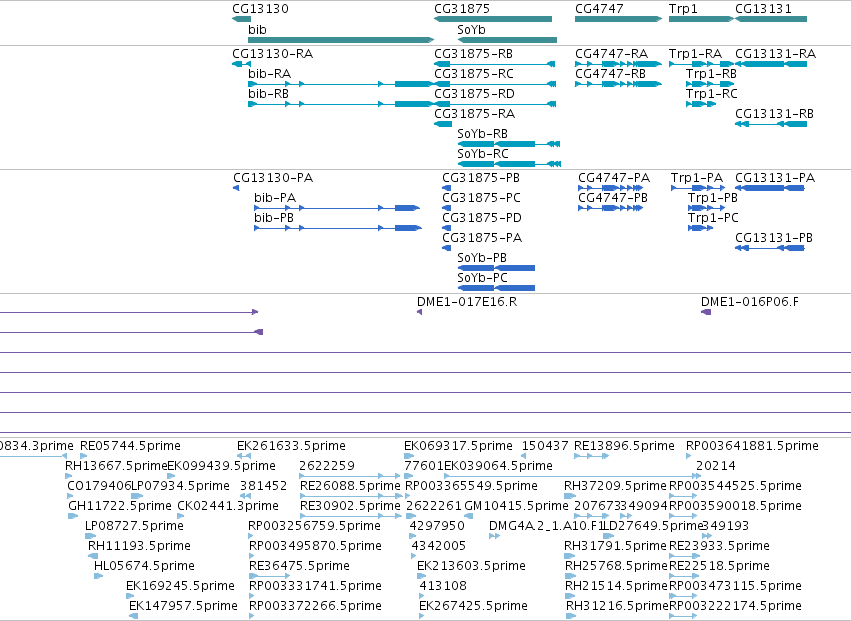The width and height of the screenshot is (851, 621).
Task: Click transcript CG13131-RB
Action: pyautogui.click(x=771, y=124)
